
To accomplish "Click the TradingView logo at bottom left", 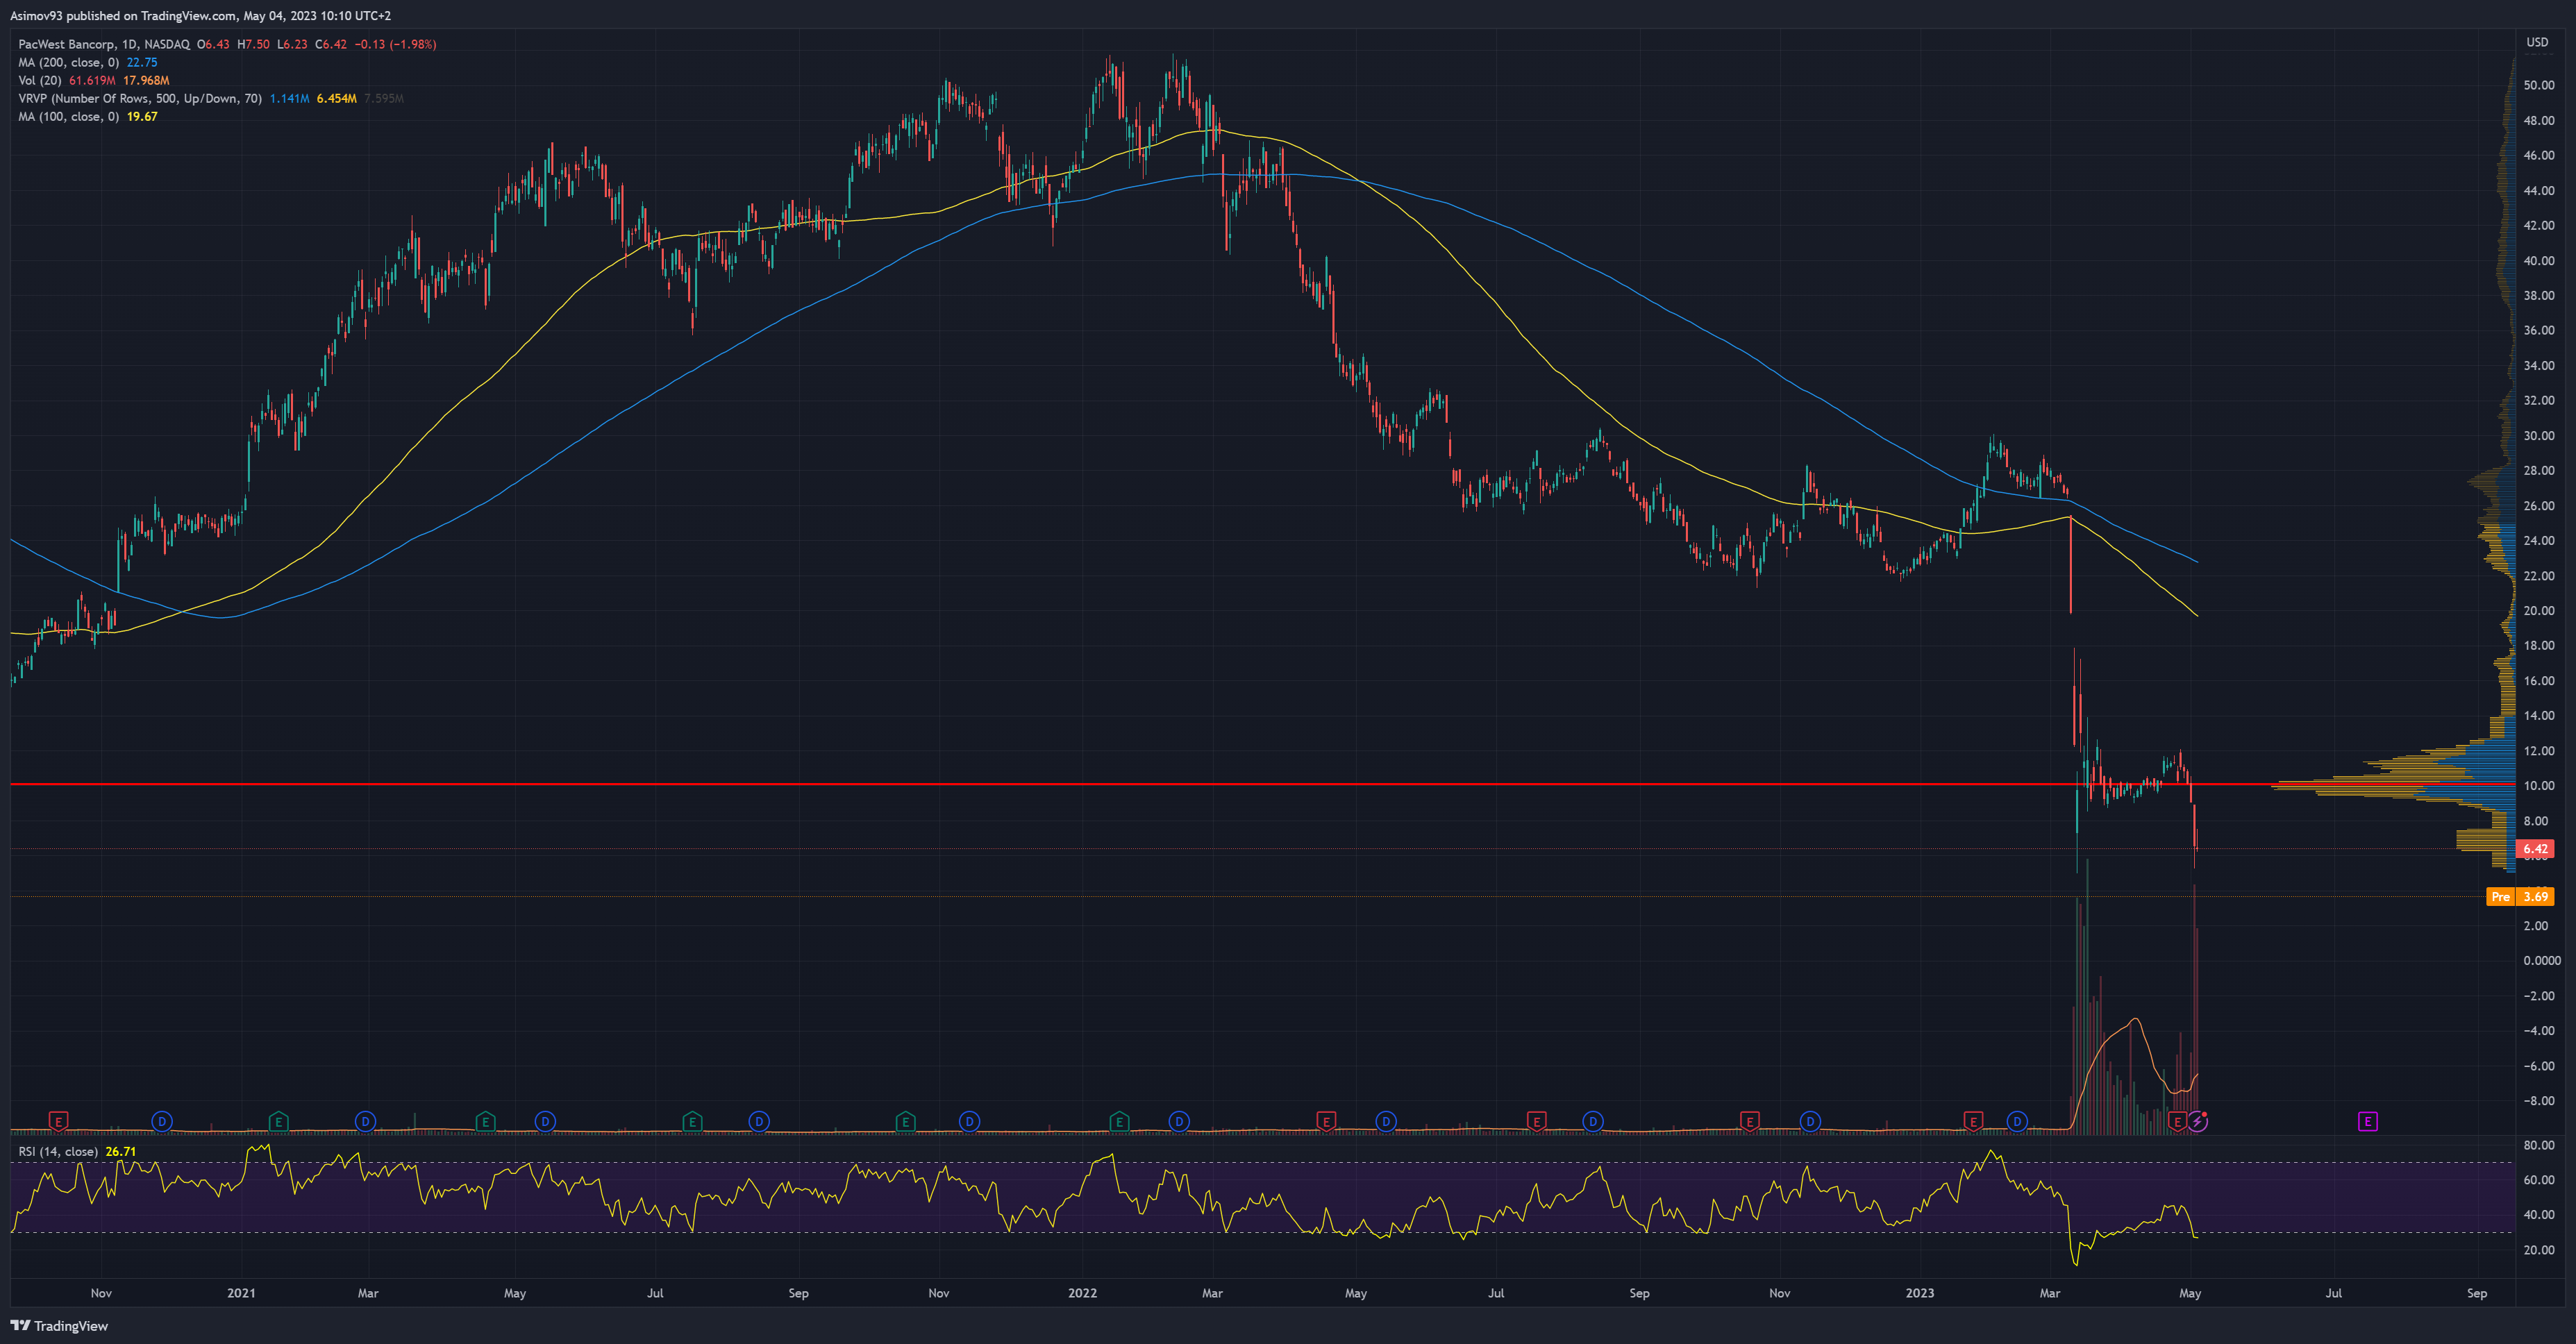I will click(60, 1325).
